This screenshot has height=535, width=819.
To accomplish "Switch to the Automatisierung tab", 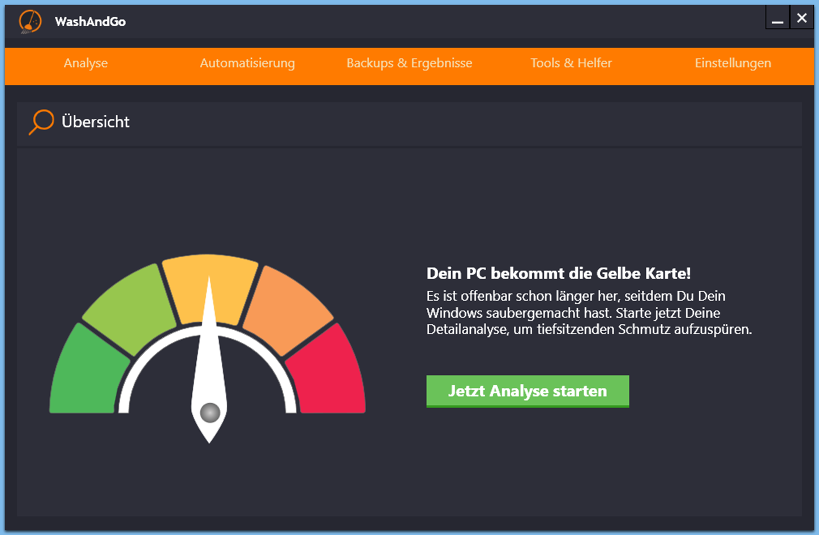I will click(247, 63).
